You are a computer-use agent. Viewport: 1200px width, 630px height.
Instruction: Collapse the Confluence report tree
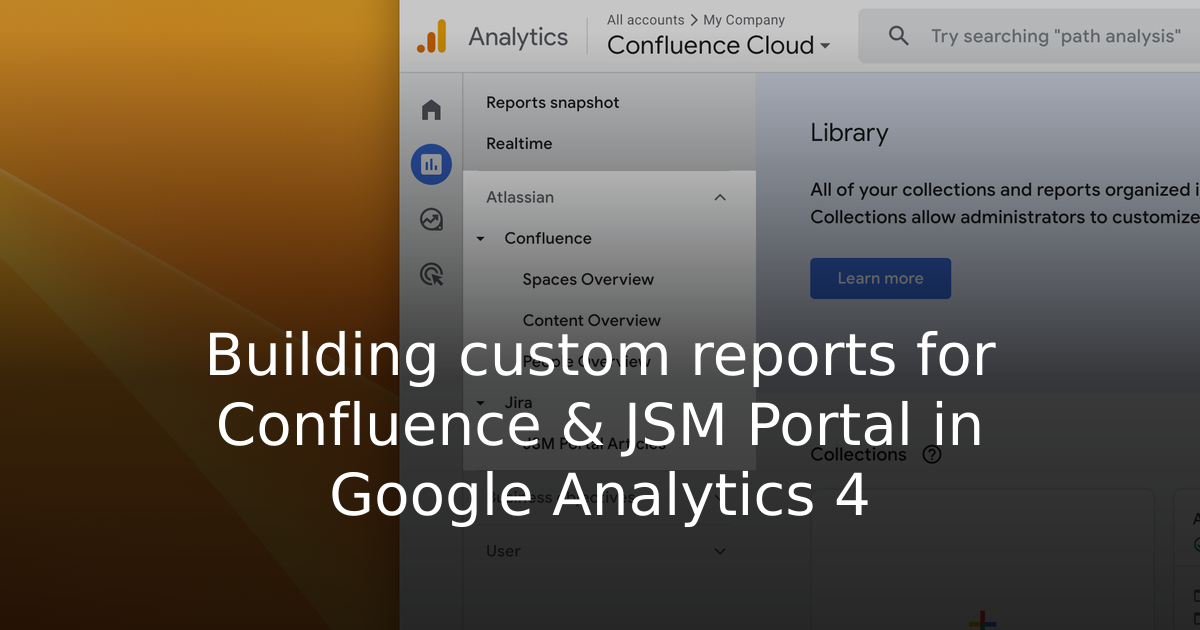coord(479,238)
